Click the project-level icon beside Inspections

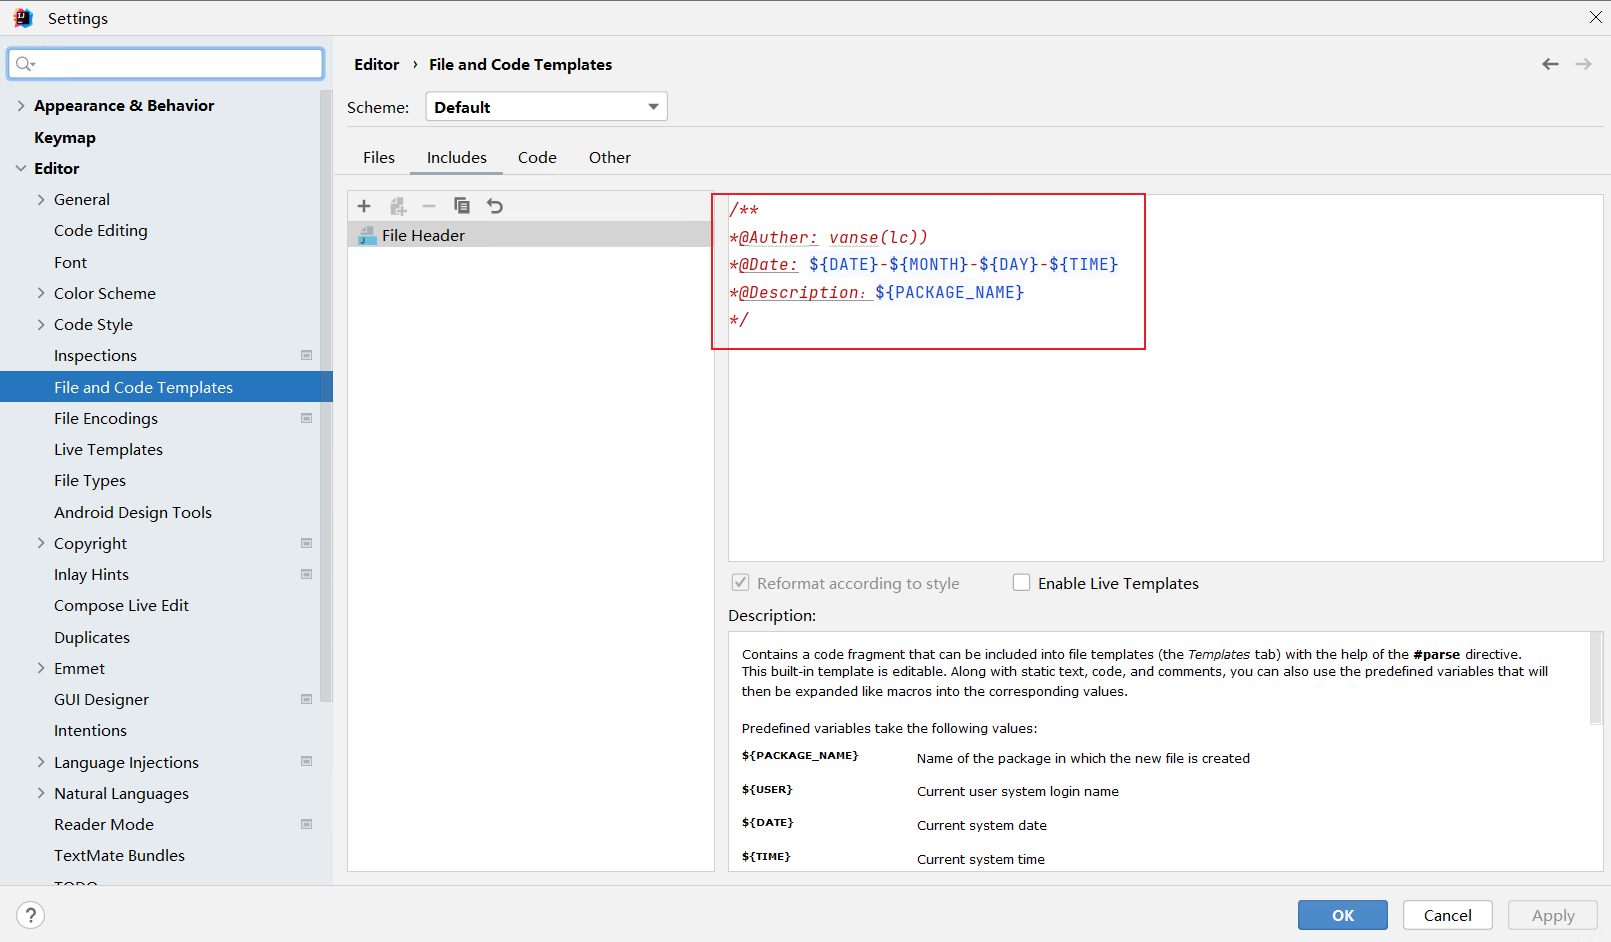pos(306,355)
